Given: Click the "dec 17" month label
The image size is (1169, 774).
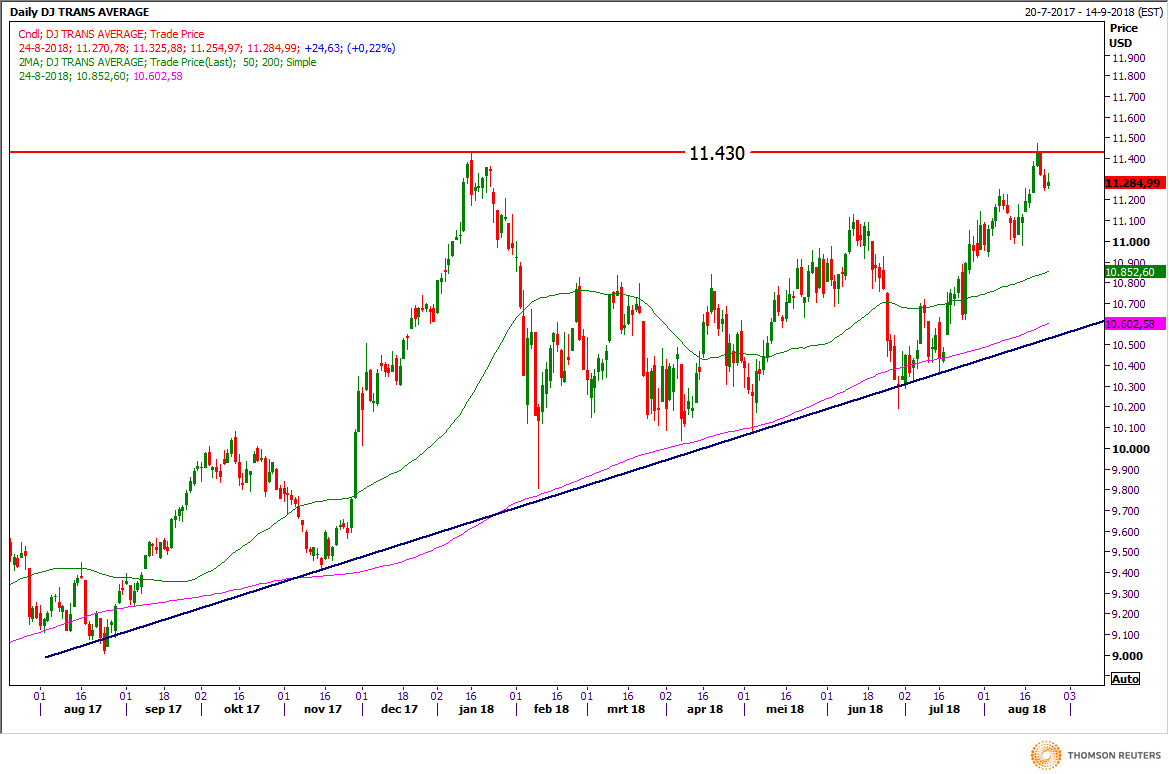Looking at the screenshot, I should [x=400, y=709].
